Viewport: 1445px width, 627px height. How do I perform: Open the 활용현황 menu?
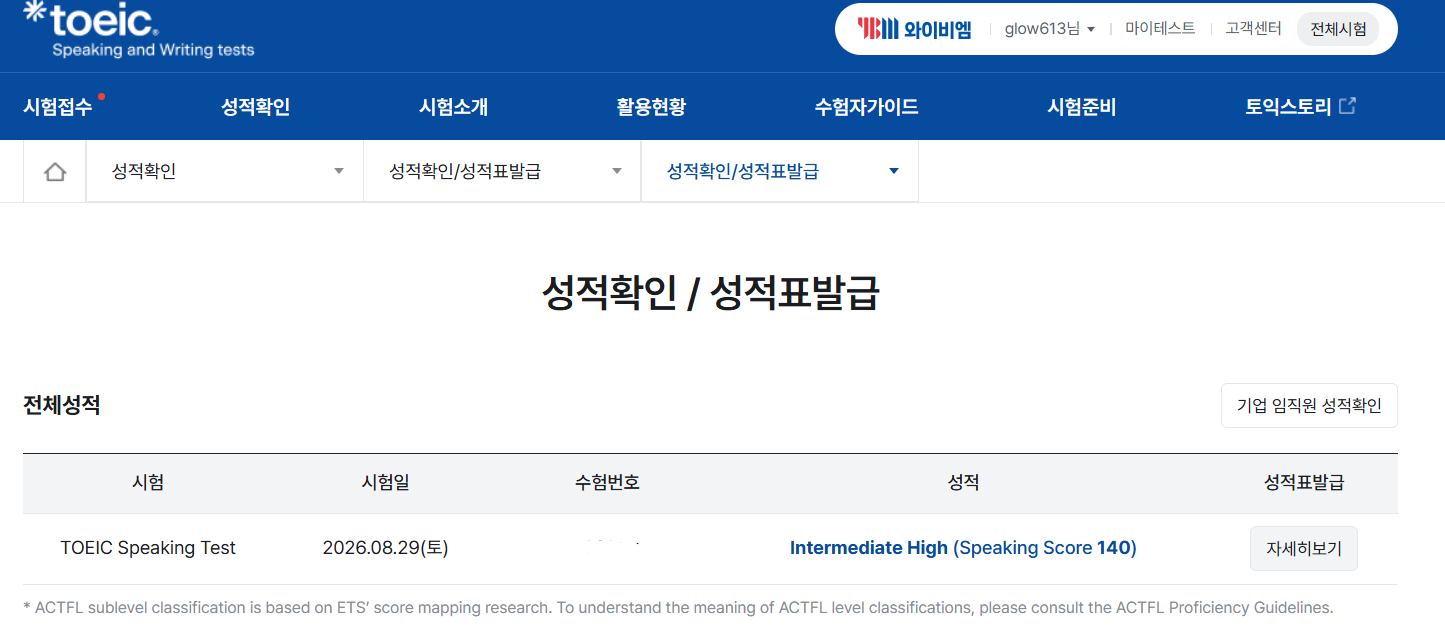(651, 107)
